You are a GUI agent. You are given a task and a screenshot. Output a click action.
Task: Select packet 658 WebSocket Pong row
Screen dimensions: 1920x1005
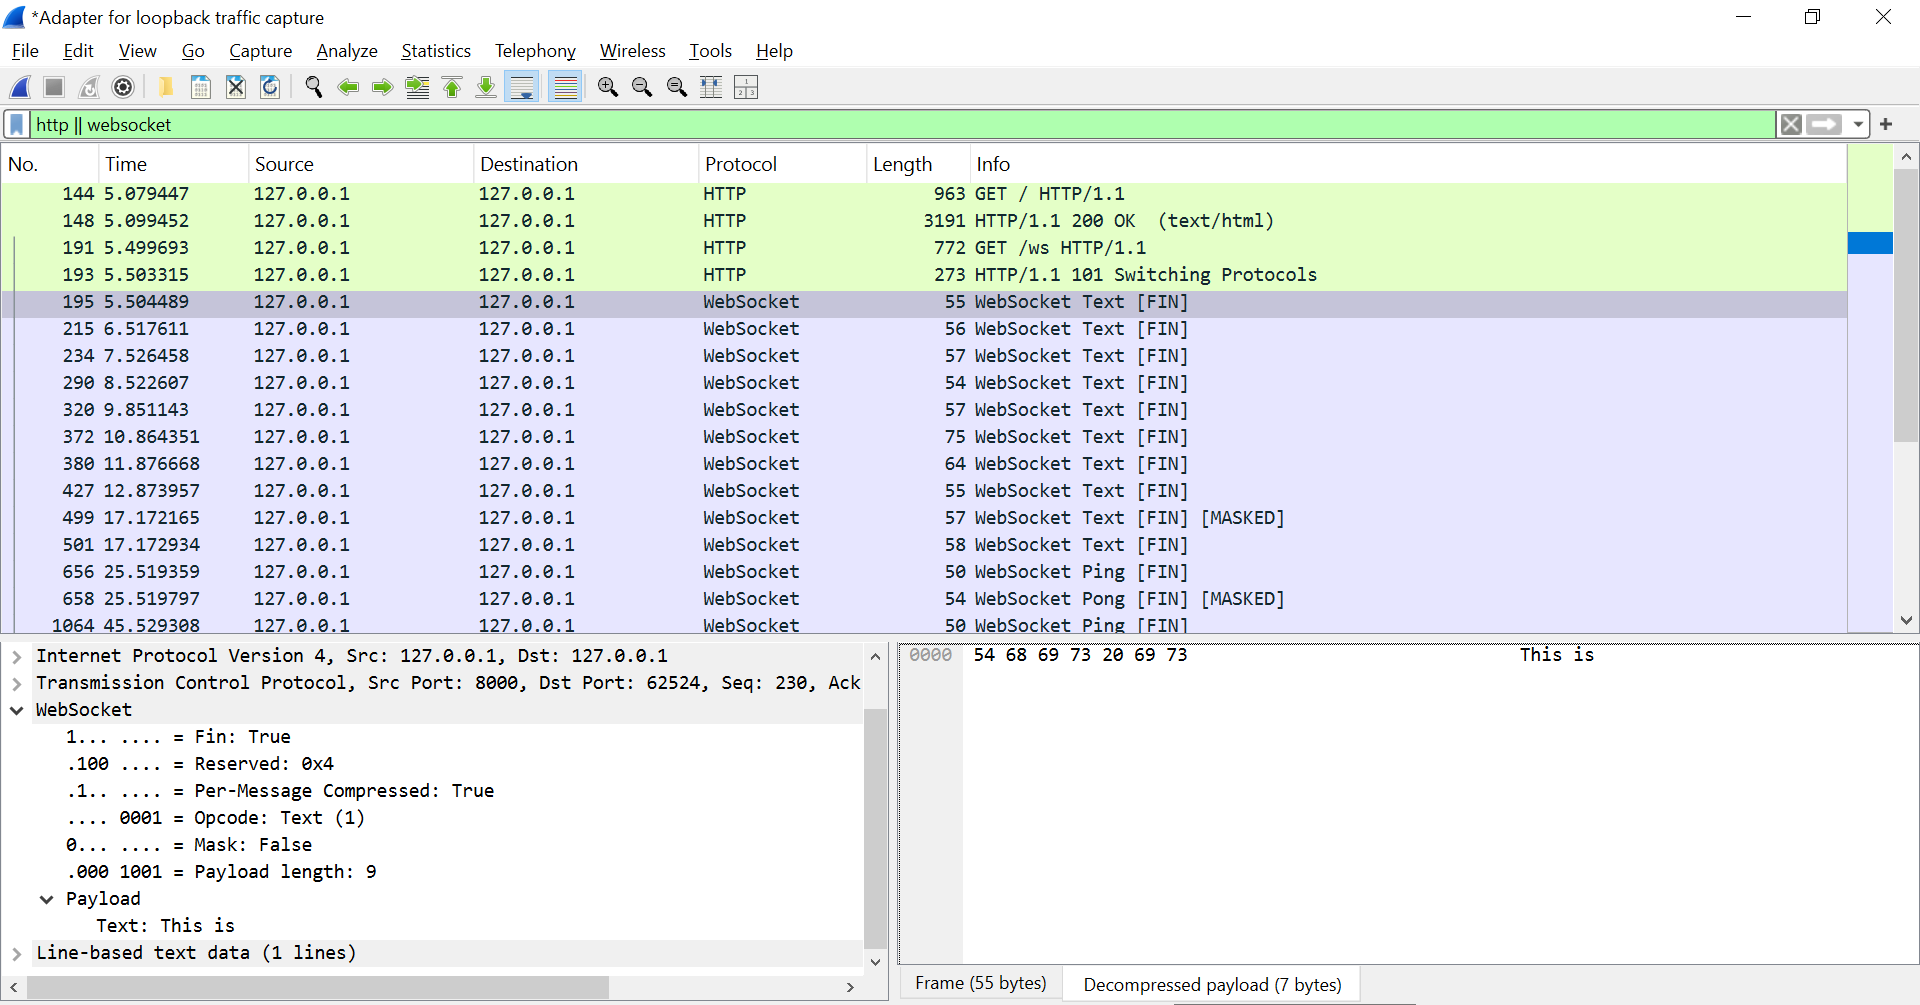[x=924, y=599]
